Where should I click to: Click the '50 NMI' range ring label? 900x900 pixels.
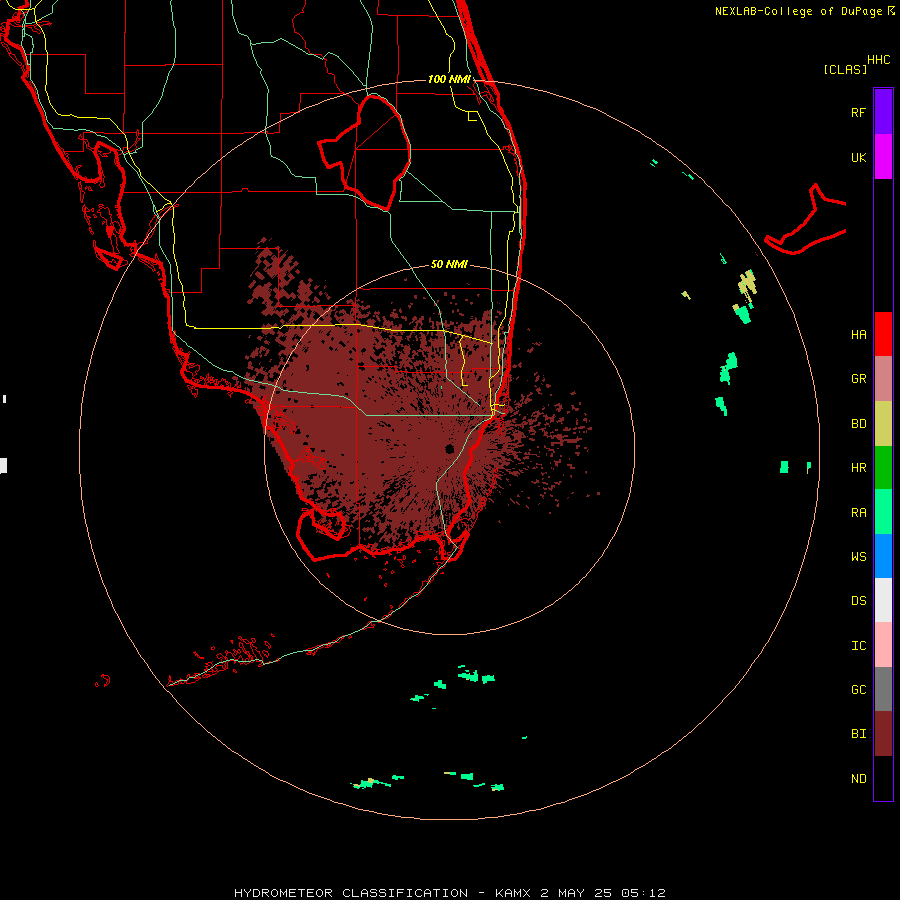(449, 264)
